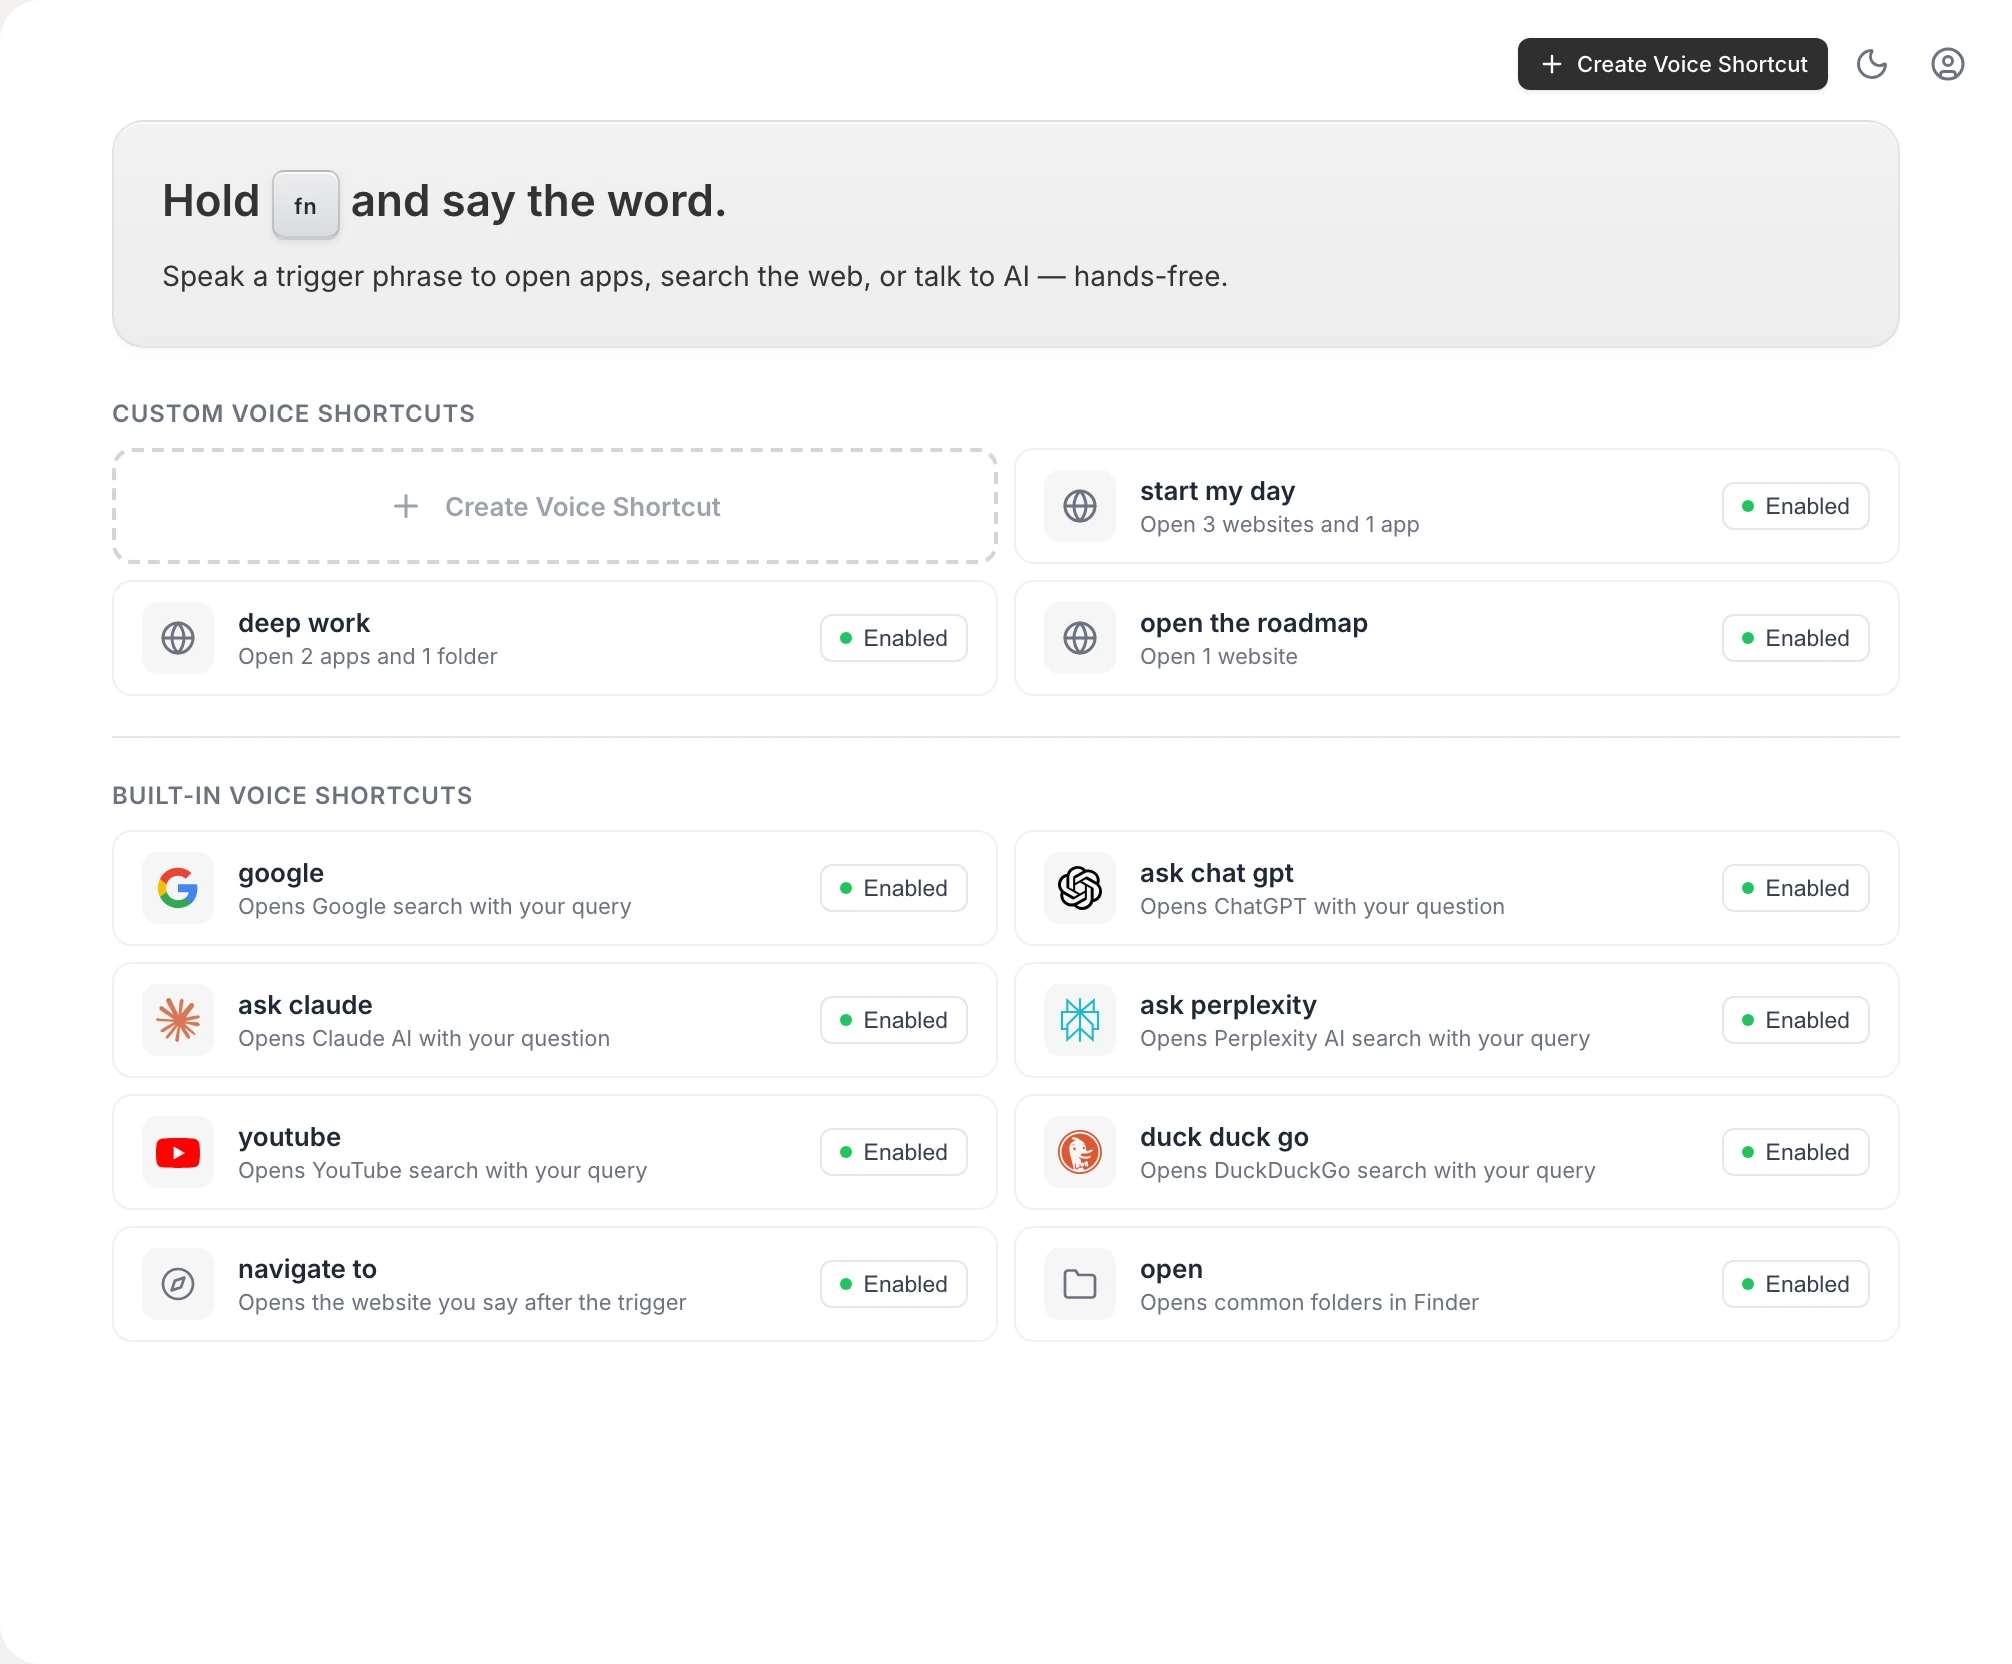Select the ask claude shortcut title
This screenshot has width=2012, height=1664.
click(305, 1005)
